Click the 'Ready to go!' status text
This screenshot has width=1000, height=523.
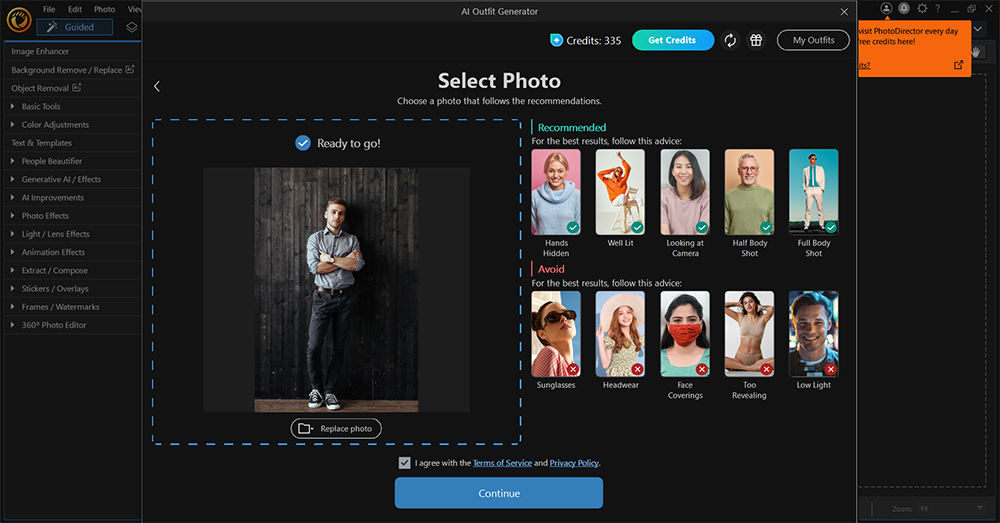pos(349,144)
